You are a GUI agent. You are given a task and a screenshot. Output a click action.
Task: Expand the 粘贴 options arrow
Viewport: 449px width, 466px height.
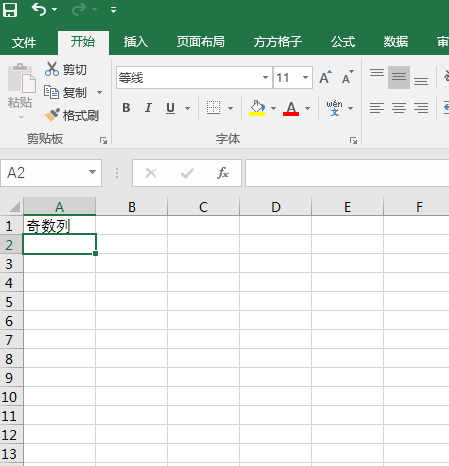(21, 117)
